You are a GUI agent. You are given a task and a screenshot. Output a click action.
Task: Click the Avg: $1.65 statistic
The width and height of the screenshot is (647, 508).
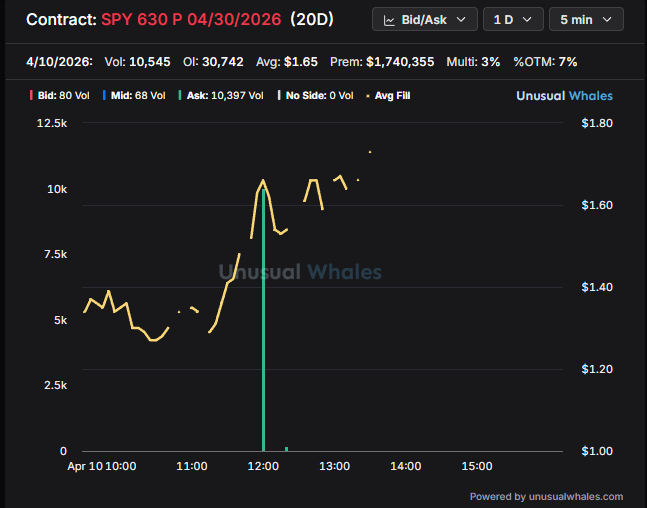point(287,62)
